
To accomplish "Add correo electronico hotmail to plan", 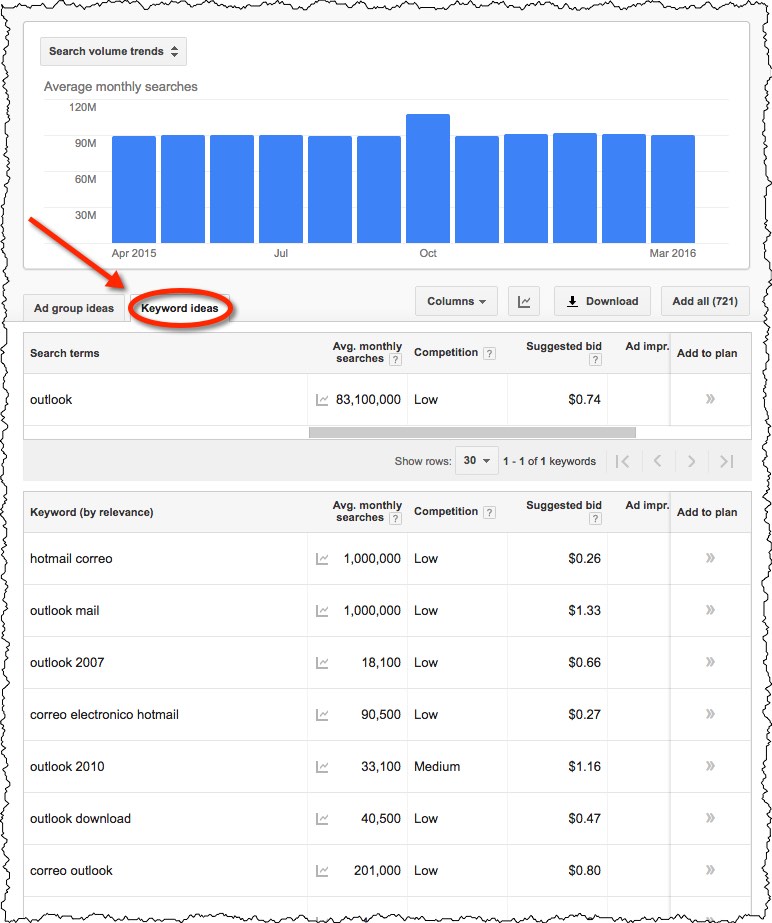I will click(710, 714).
